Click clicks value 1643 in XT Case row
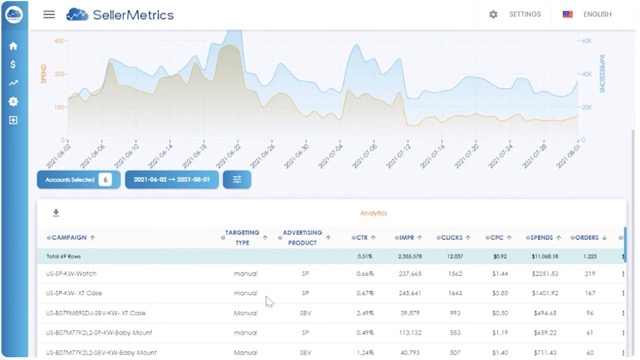This screenshot has height=360, width=640. coord(455,293)
